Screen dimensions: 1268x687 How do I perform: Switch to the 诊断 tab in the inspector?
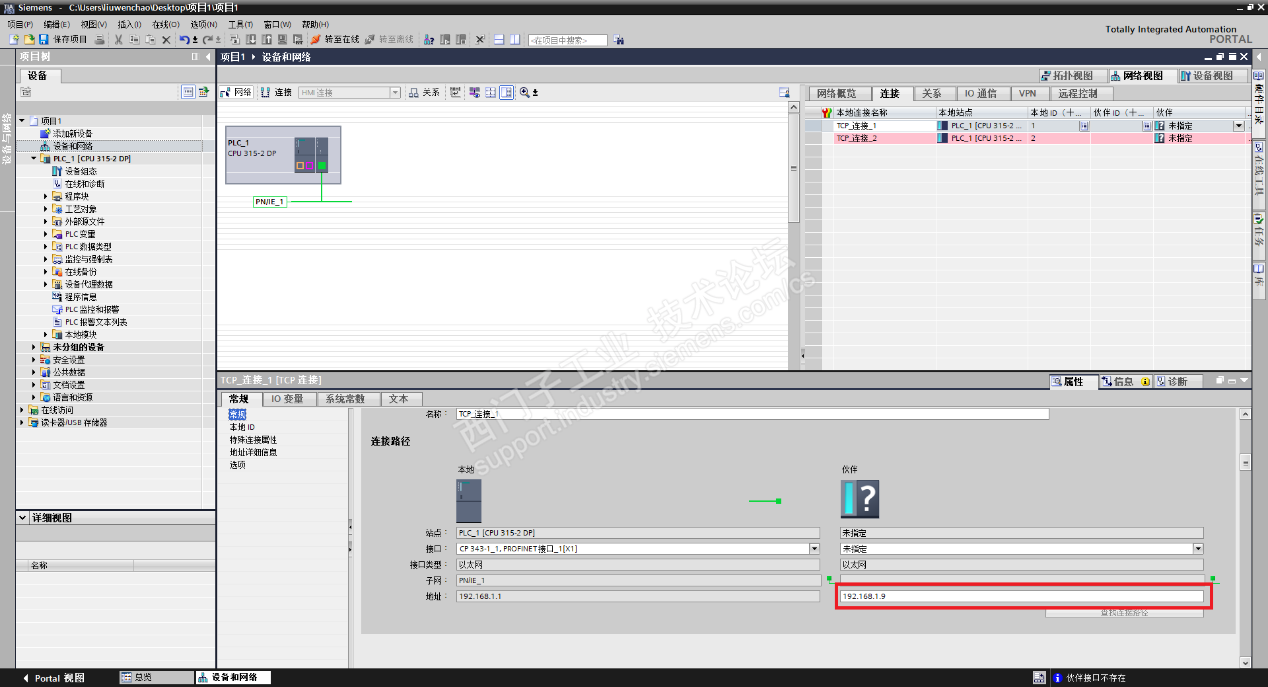[1176, 381]
